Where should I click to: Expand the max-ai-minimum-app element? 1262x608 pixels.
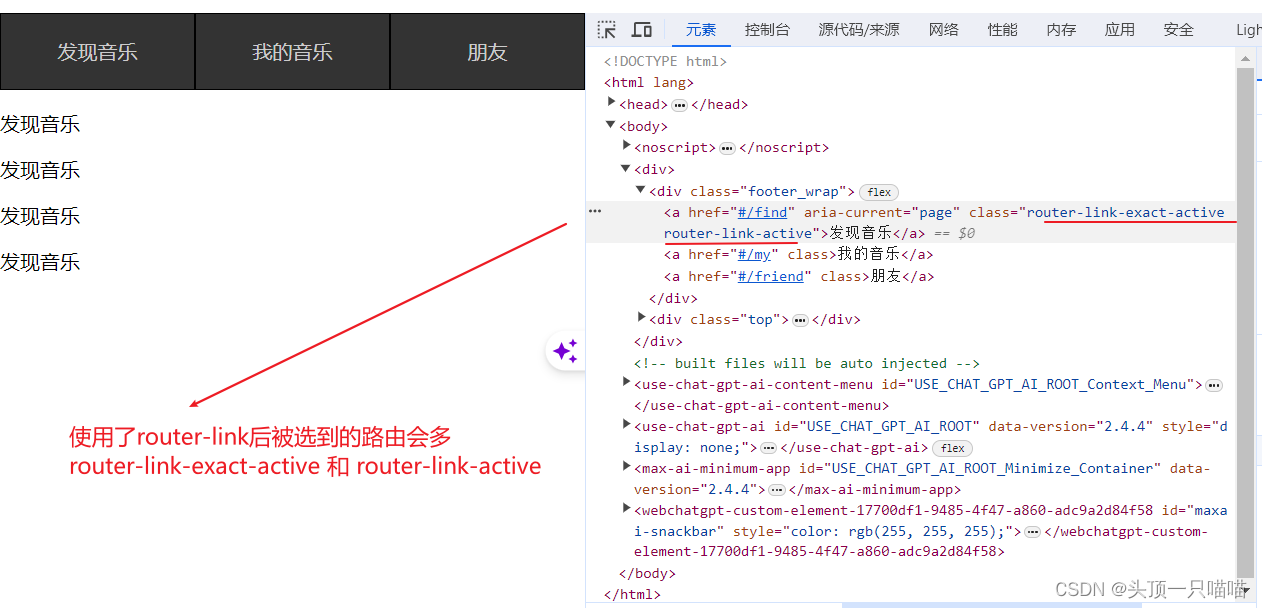625,467
